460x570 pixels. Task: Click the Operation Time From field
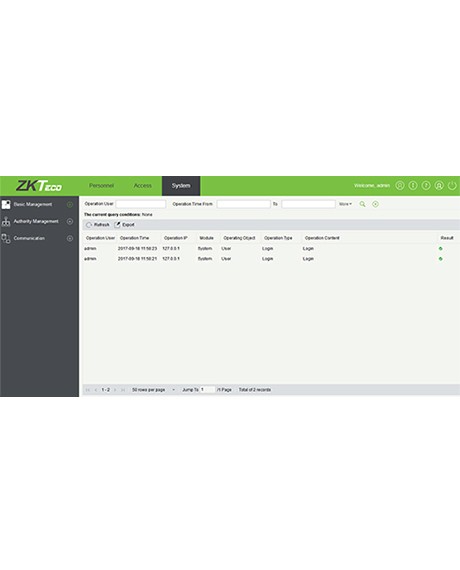coord(244,204)
